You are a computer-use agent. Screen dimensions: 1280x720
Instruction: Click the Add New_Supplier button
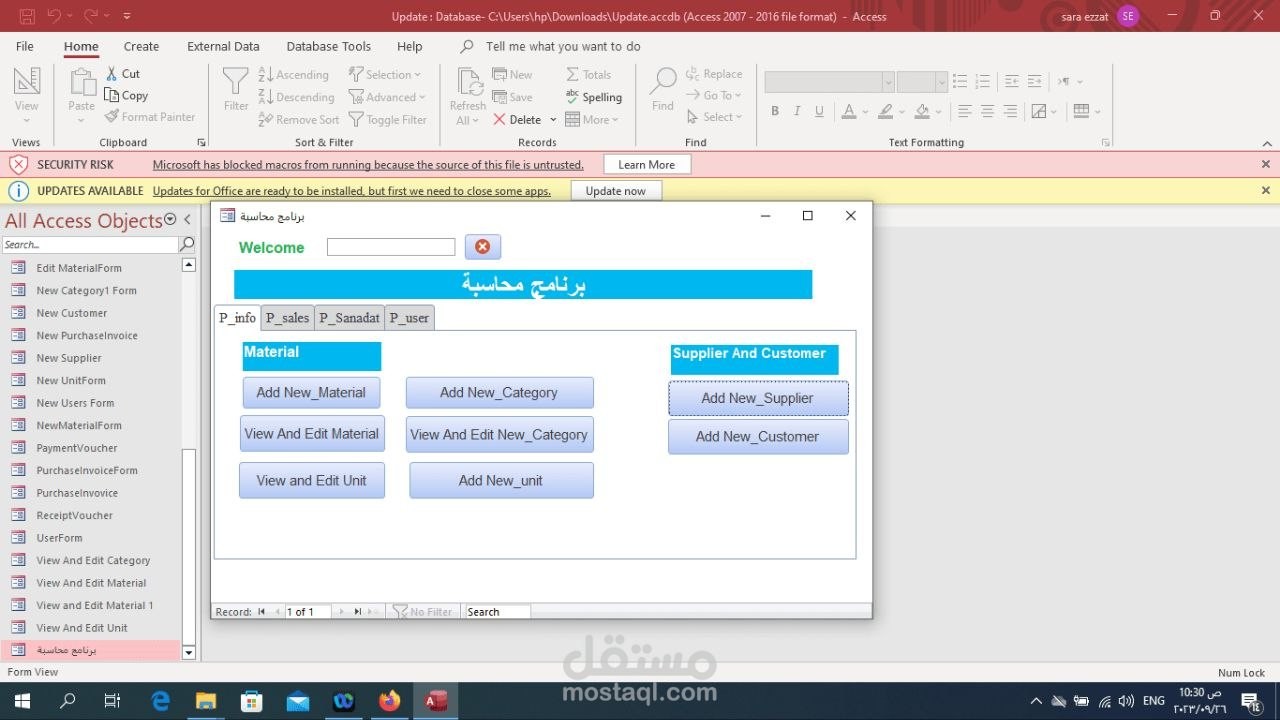[x=758, y=398]
